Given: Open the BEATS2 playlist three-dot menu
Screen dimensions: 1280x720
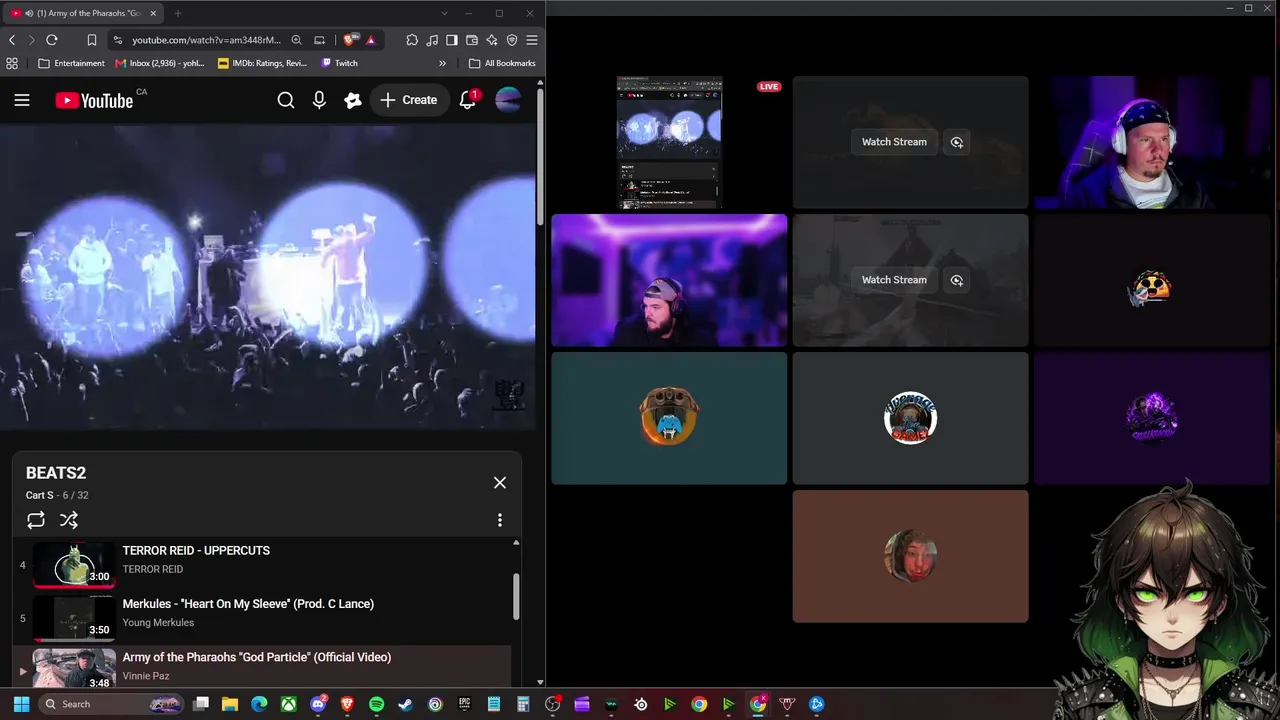Looking at the screenshot, I should [500, 520].
